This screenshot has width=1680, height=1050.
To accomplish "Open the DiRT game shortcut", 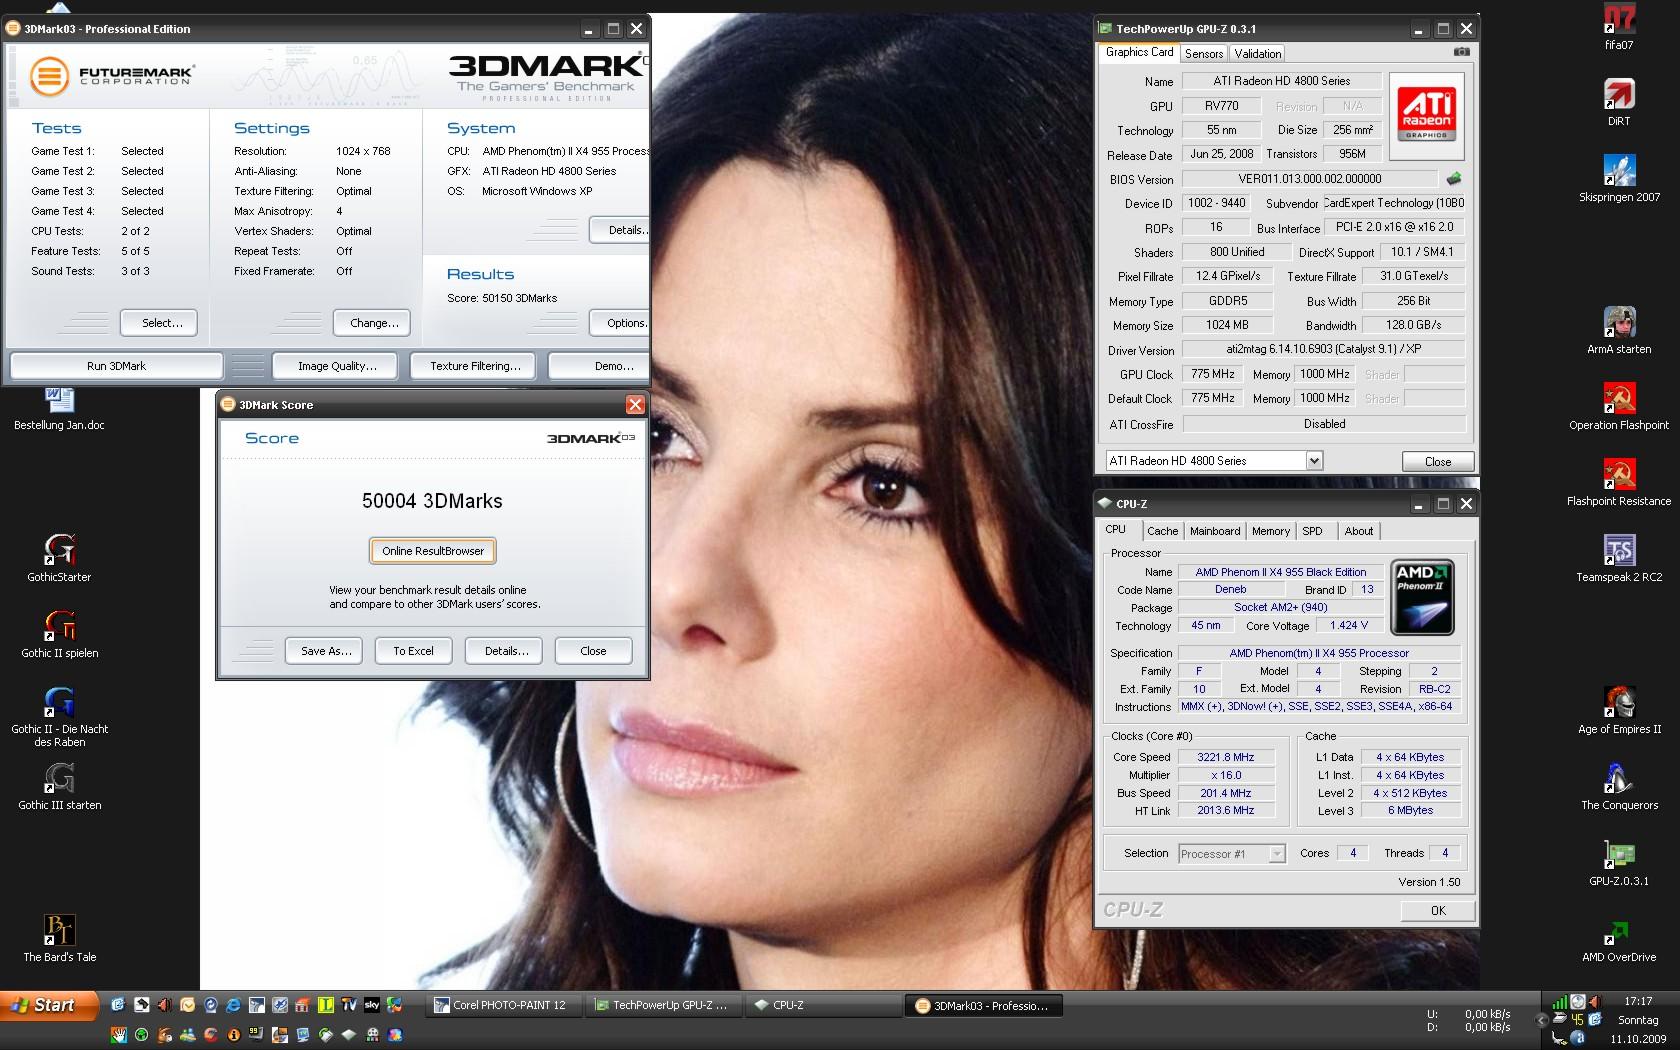I will pyautogui.click(x=1618, y=95).
